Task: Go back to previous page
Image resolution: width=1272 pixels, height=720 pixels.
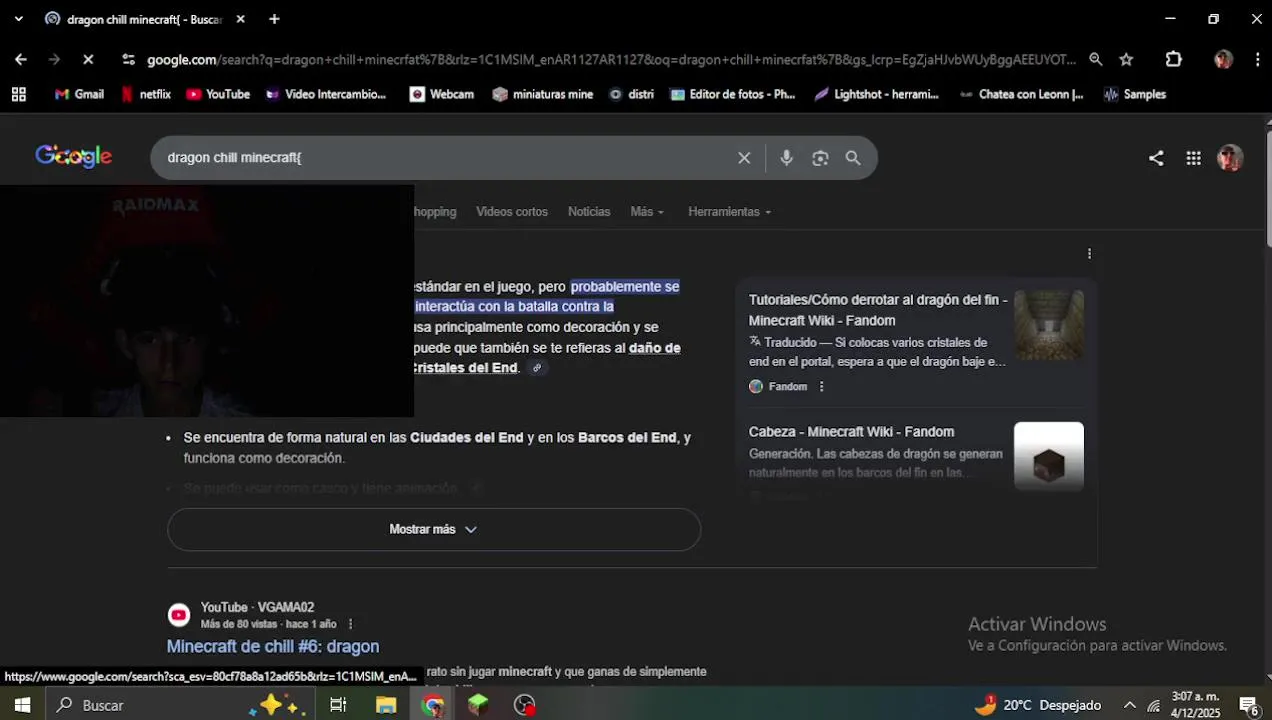Action: click(x=21, y=60)
